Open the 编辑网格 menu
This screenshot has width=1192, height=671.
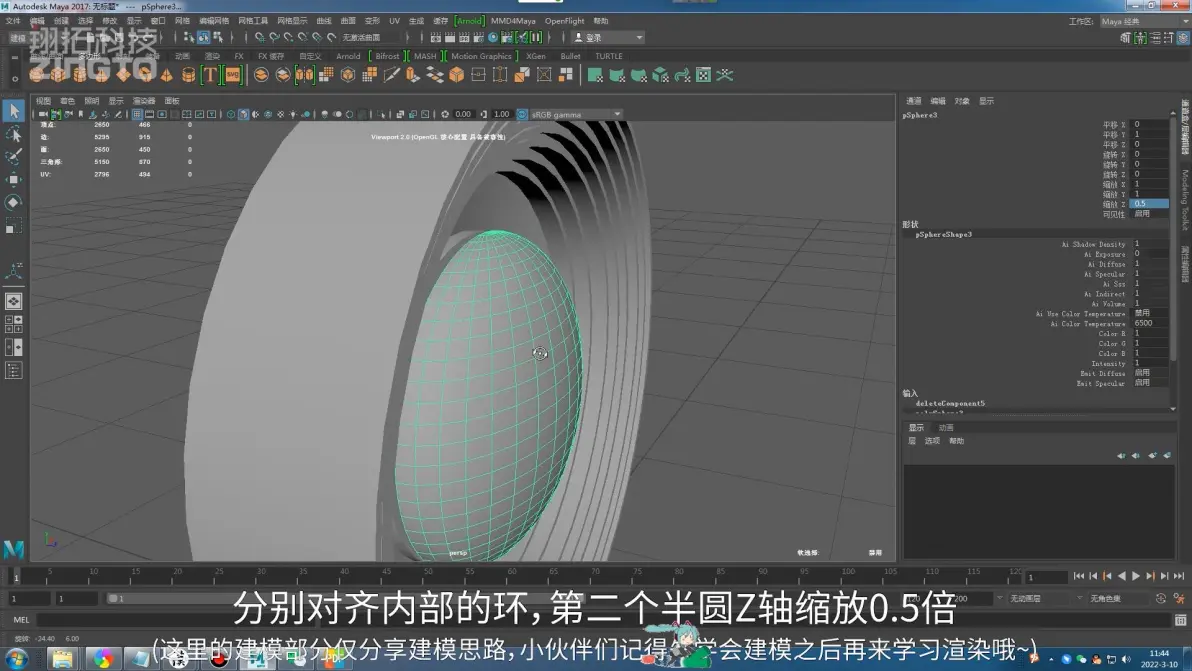214,21
